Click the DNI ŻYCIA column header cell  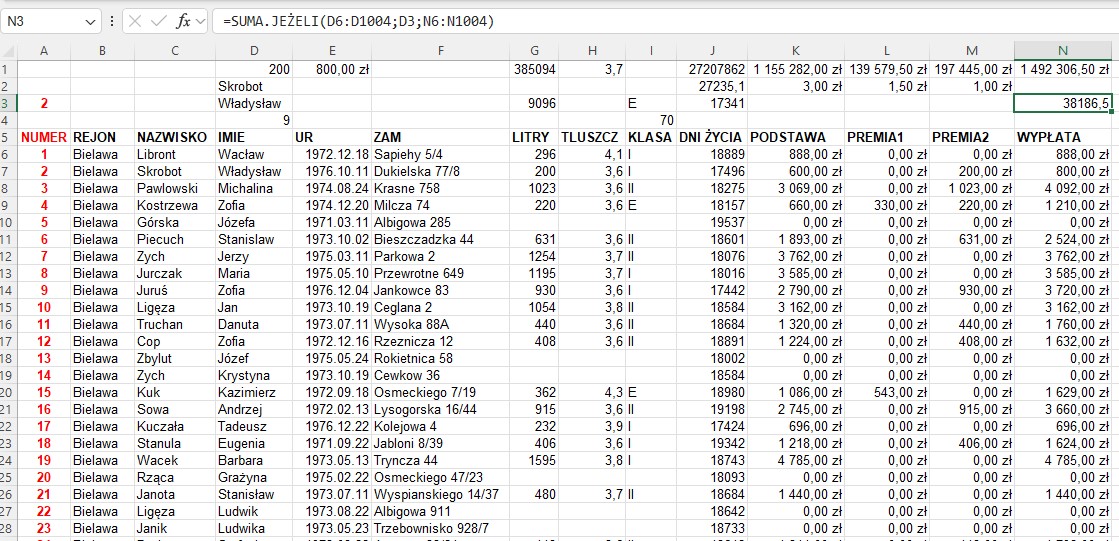(x=711, y=137)
